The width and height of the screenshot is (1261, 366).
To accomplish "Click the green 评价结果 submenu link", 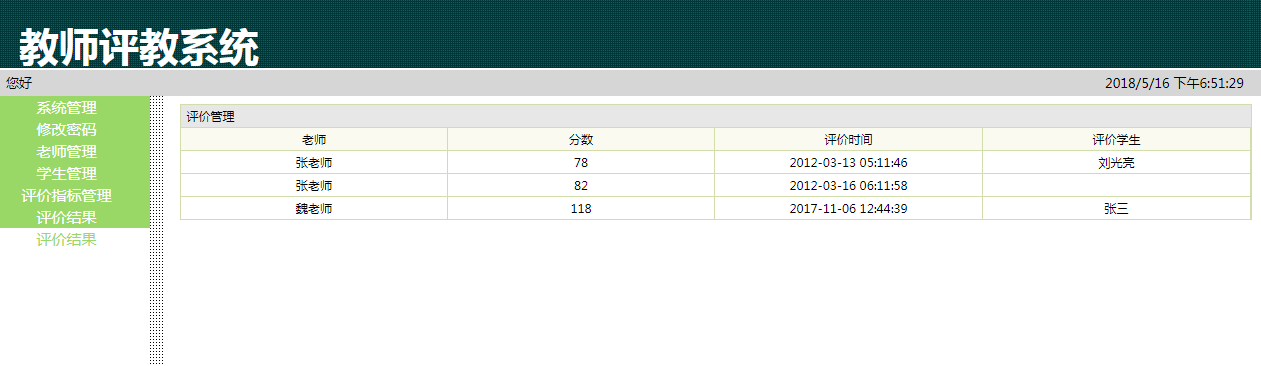I will click(66, 240).
